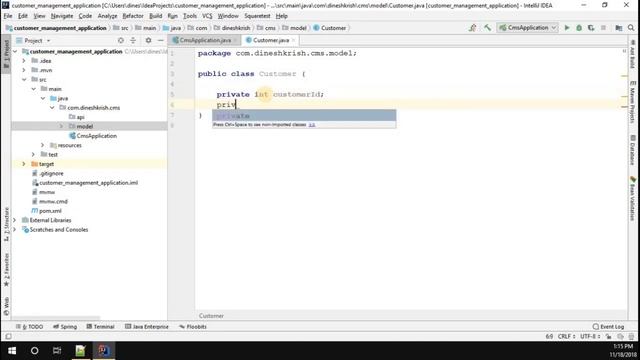Open the VCS menu
The image size is (640, 360).
[x=207, y=16]
